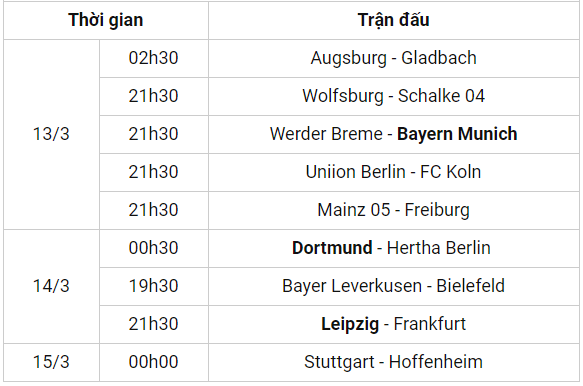Click the bold Leipzig team name
583x386 pixels.
click(x=350, y=324)
